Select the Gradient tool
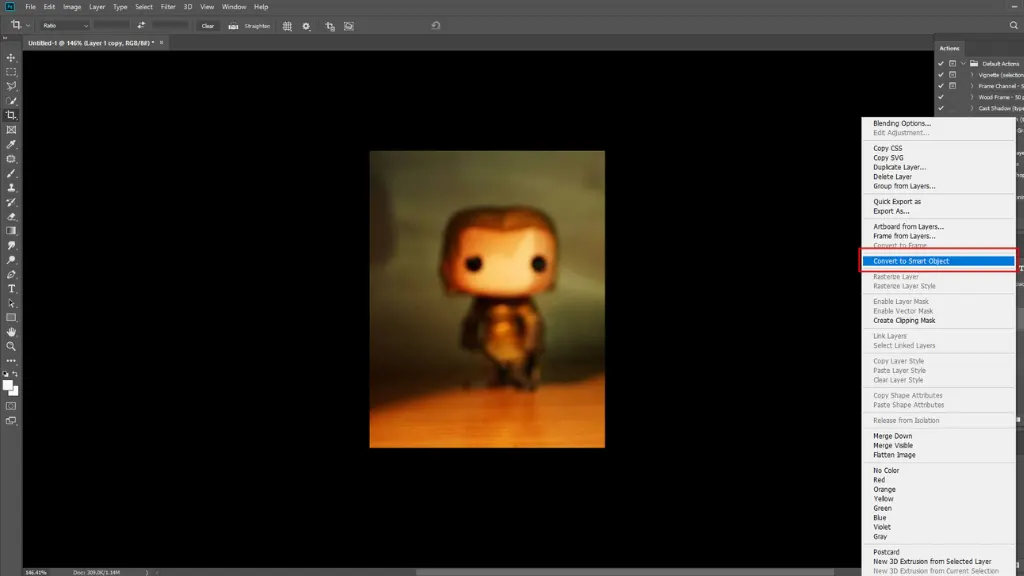Viewport: 1024px width, 576px height. click(x=11, y=231)
